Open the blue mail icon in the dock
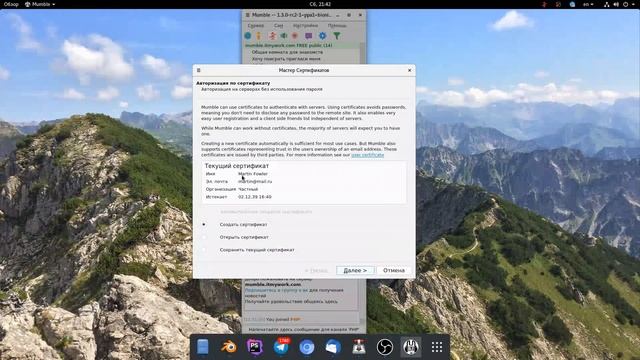This screenshot has height=360, width=640. click(x=333, y=347)
